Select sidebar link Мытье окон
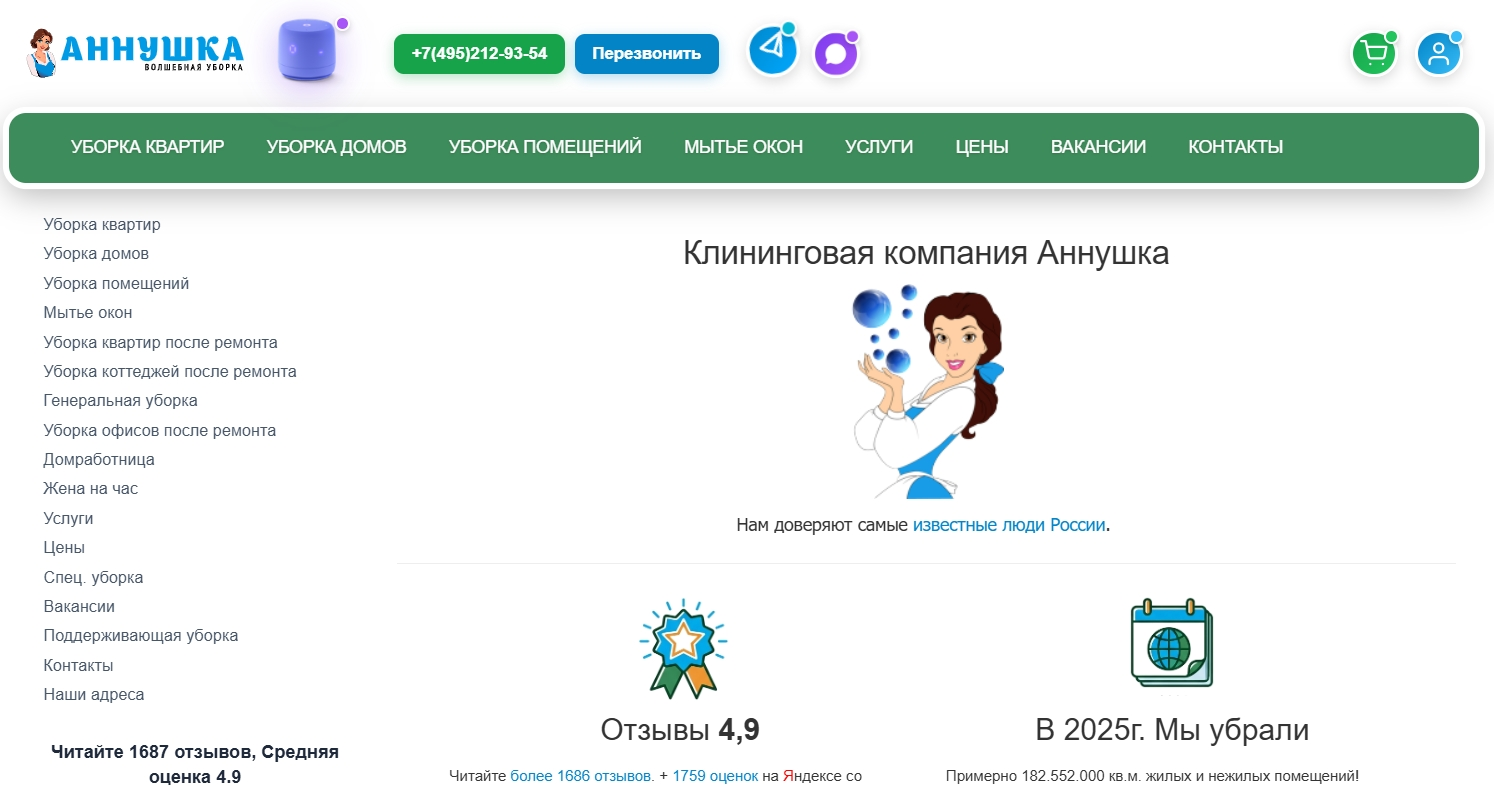Image resolution: width=1494 pixels, height=789 pixels. (88, 313)
